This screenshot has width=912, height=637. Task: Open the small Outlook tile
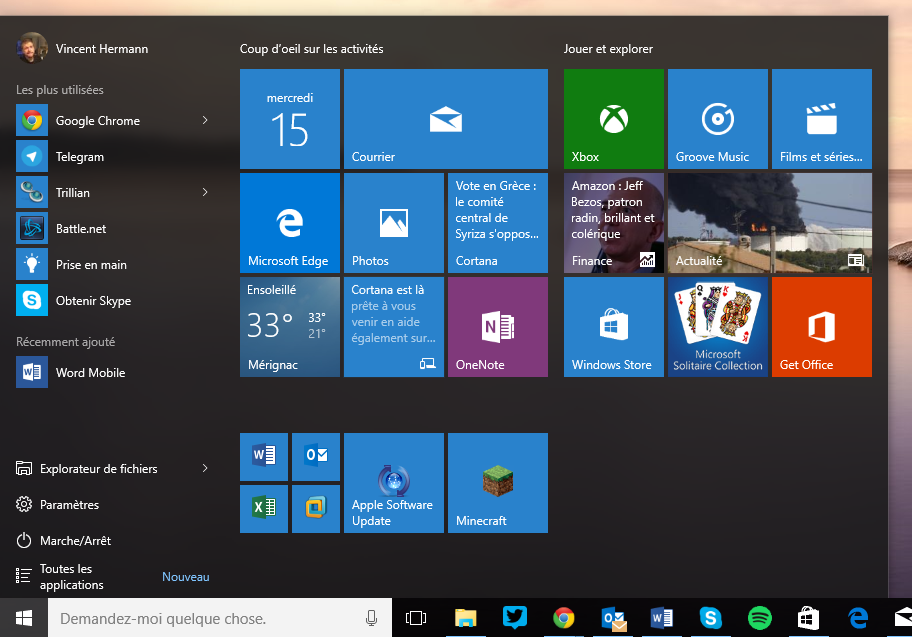click(x=316, y=457)
